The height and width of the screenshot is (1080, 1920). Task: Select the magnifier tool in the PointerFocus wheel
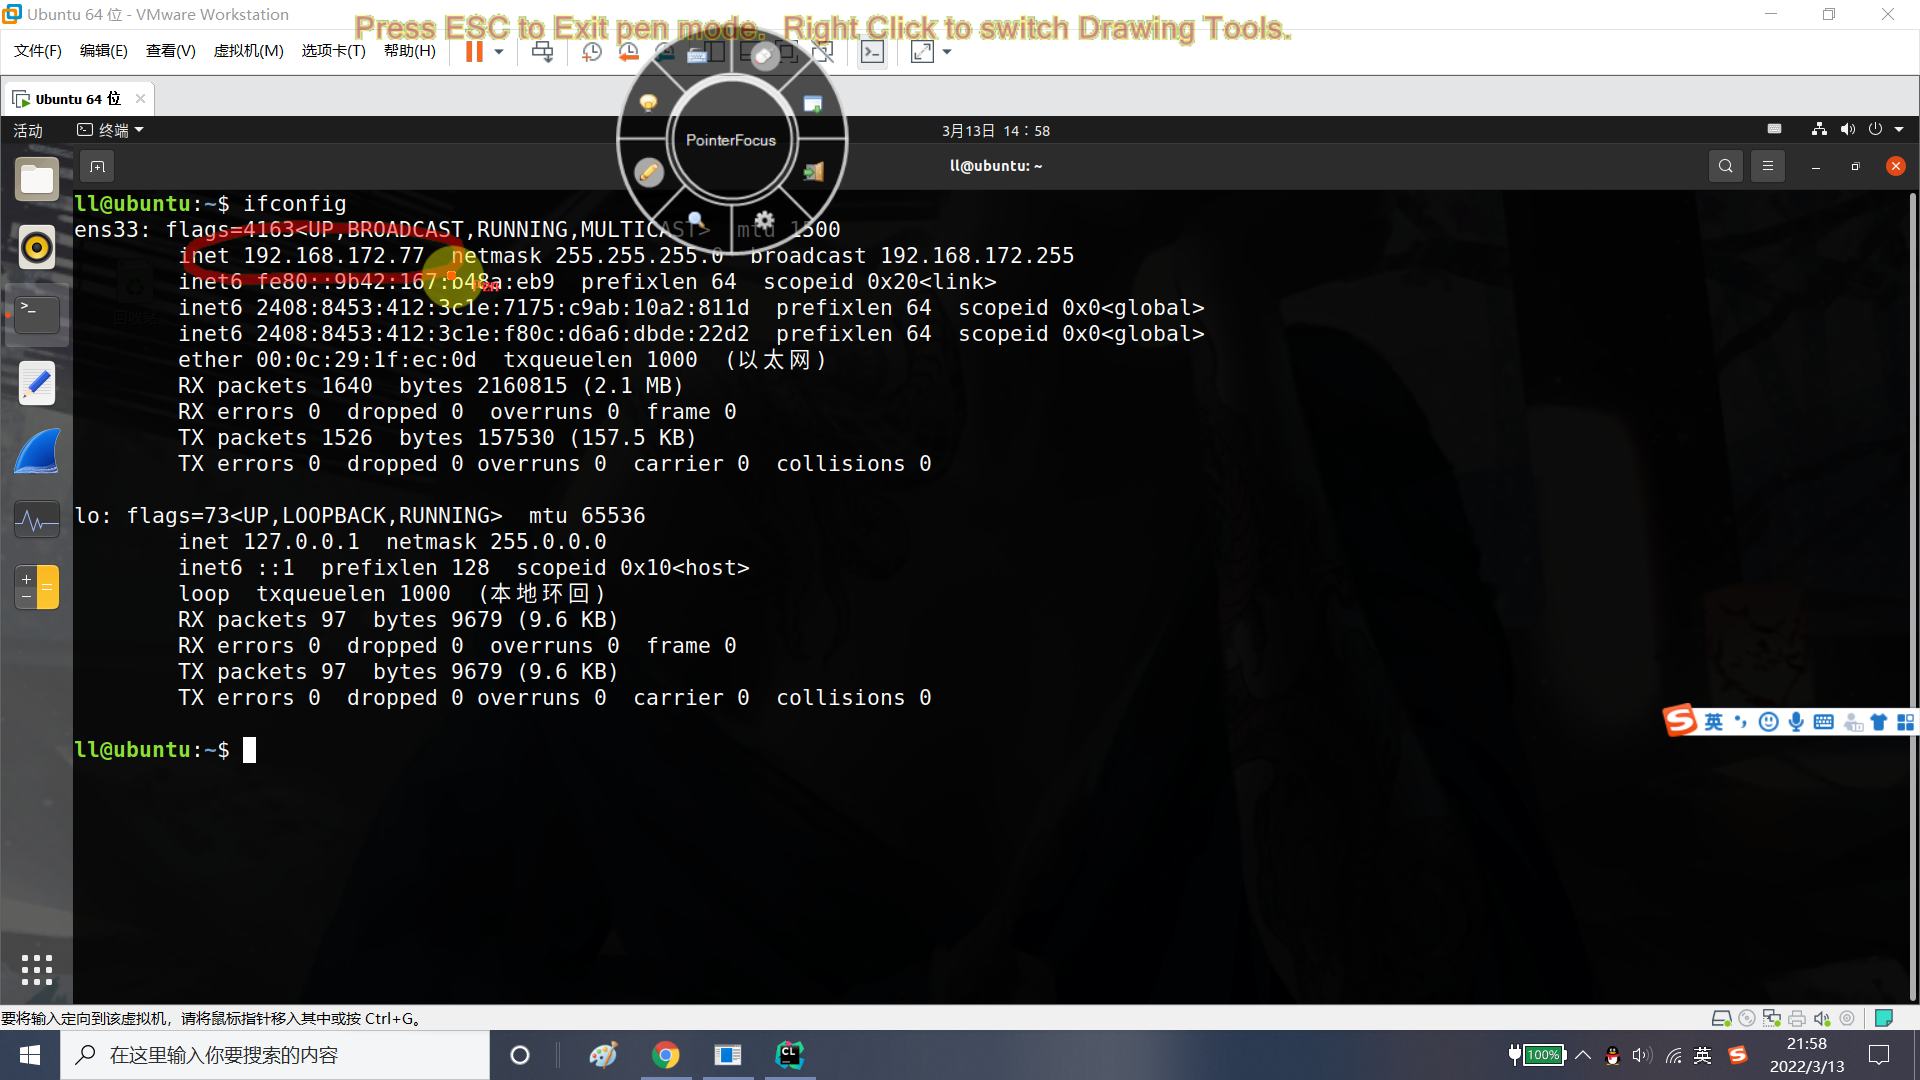pos(695,218)
